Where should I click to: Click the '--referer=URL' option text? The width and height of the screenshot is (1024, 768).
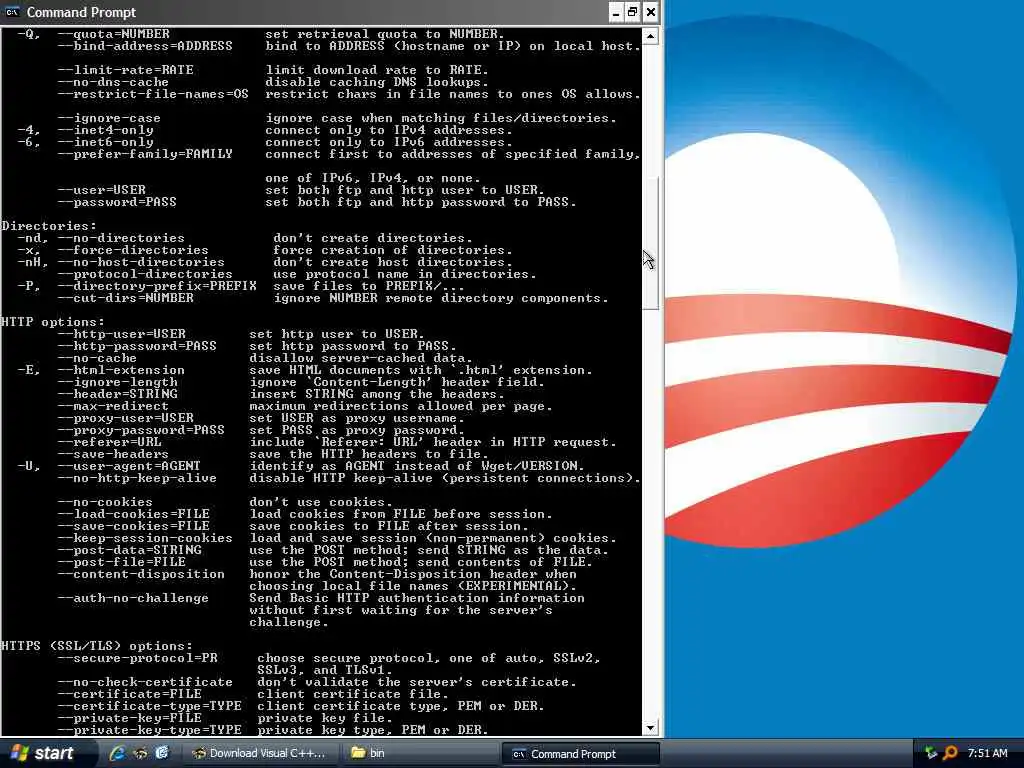(108, 442)
